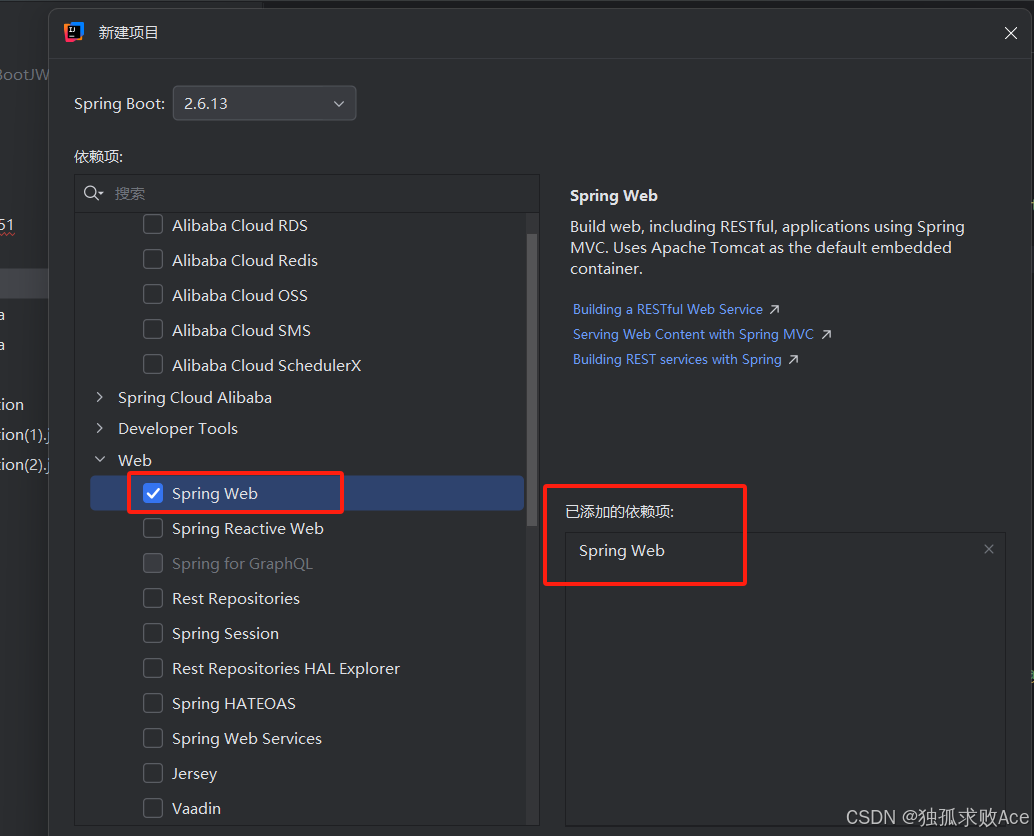The image size is (1034, 836).
Task: Check Alibaba Cloud SchedulerX
Action: tap(153, 365)
